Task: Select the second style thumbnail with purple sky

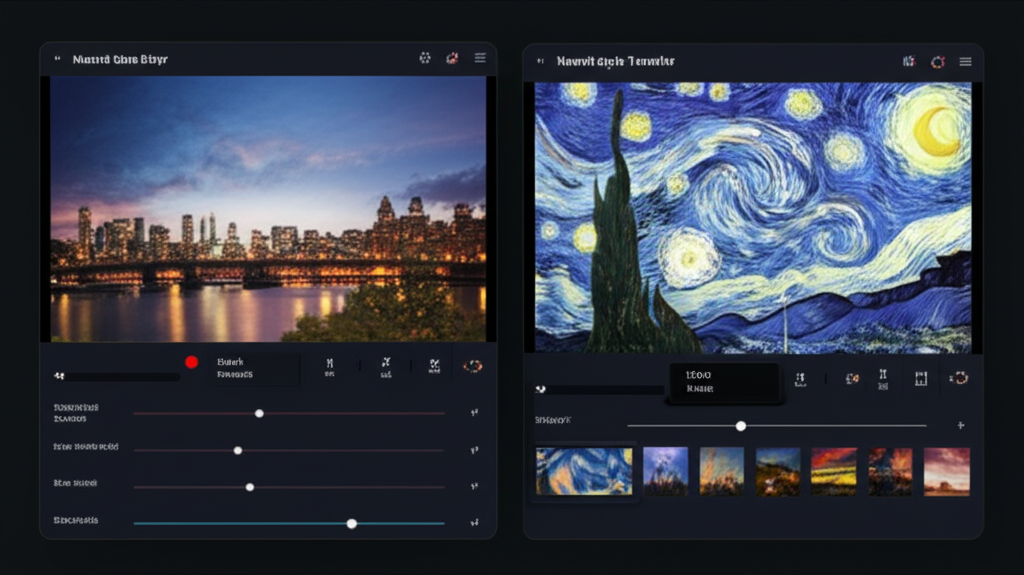Action: (665, 471)
